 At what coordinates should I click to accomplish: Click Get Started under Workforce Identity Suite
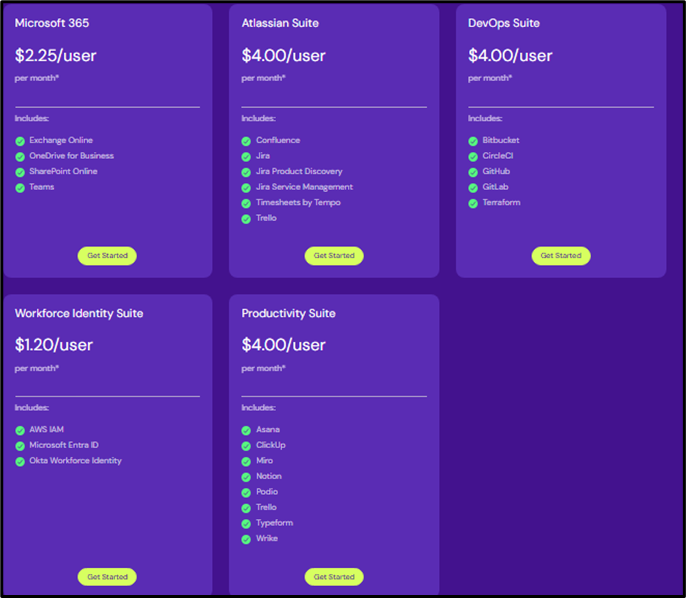point(107,577)
